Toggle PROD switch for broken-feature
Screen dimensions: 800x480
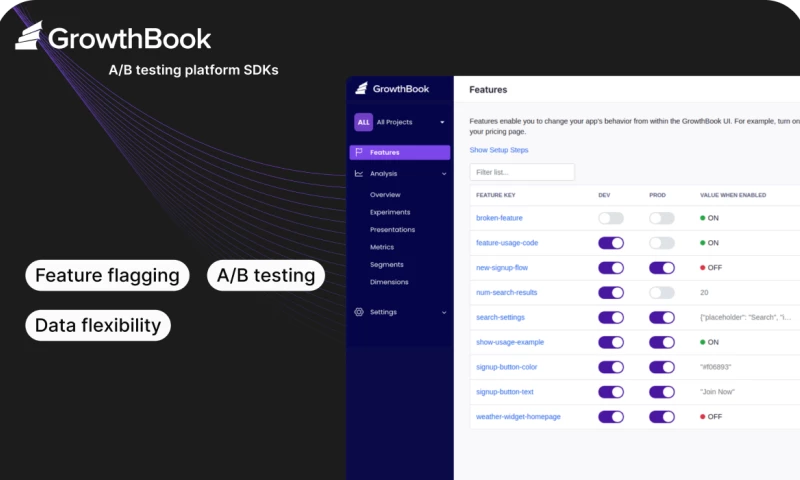point(662,218)
